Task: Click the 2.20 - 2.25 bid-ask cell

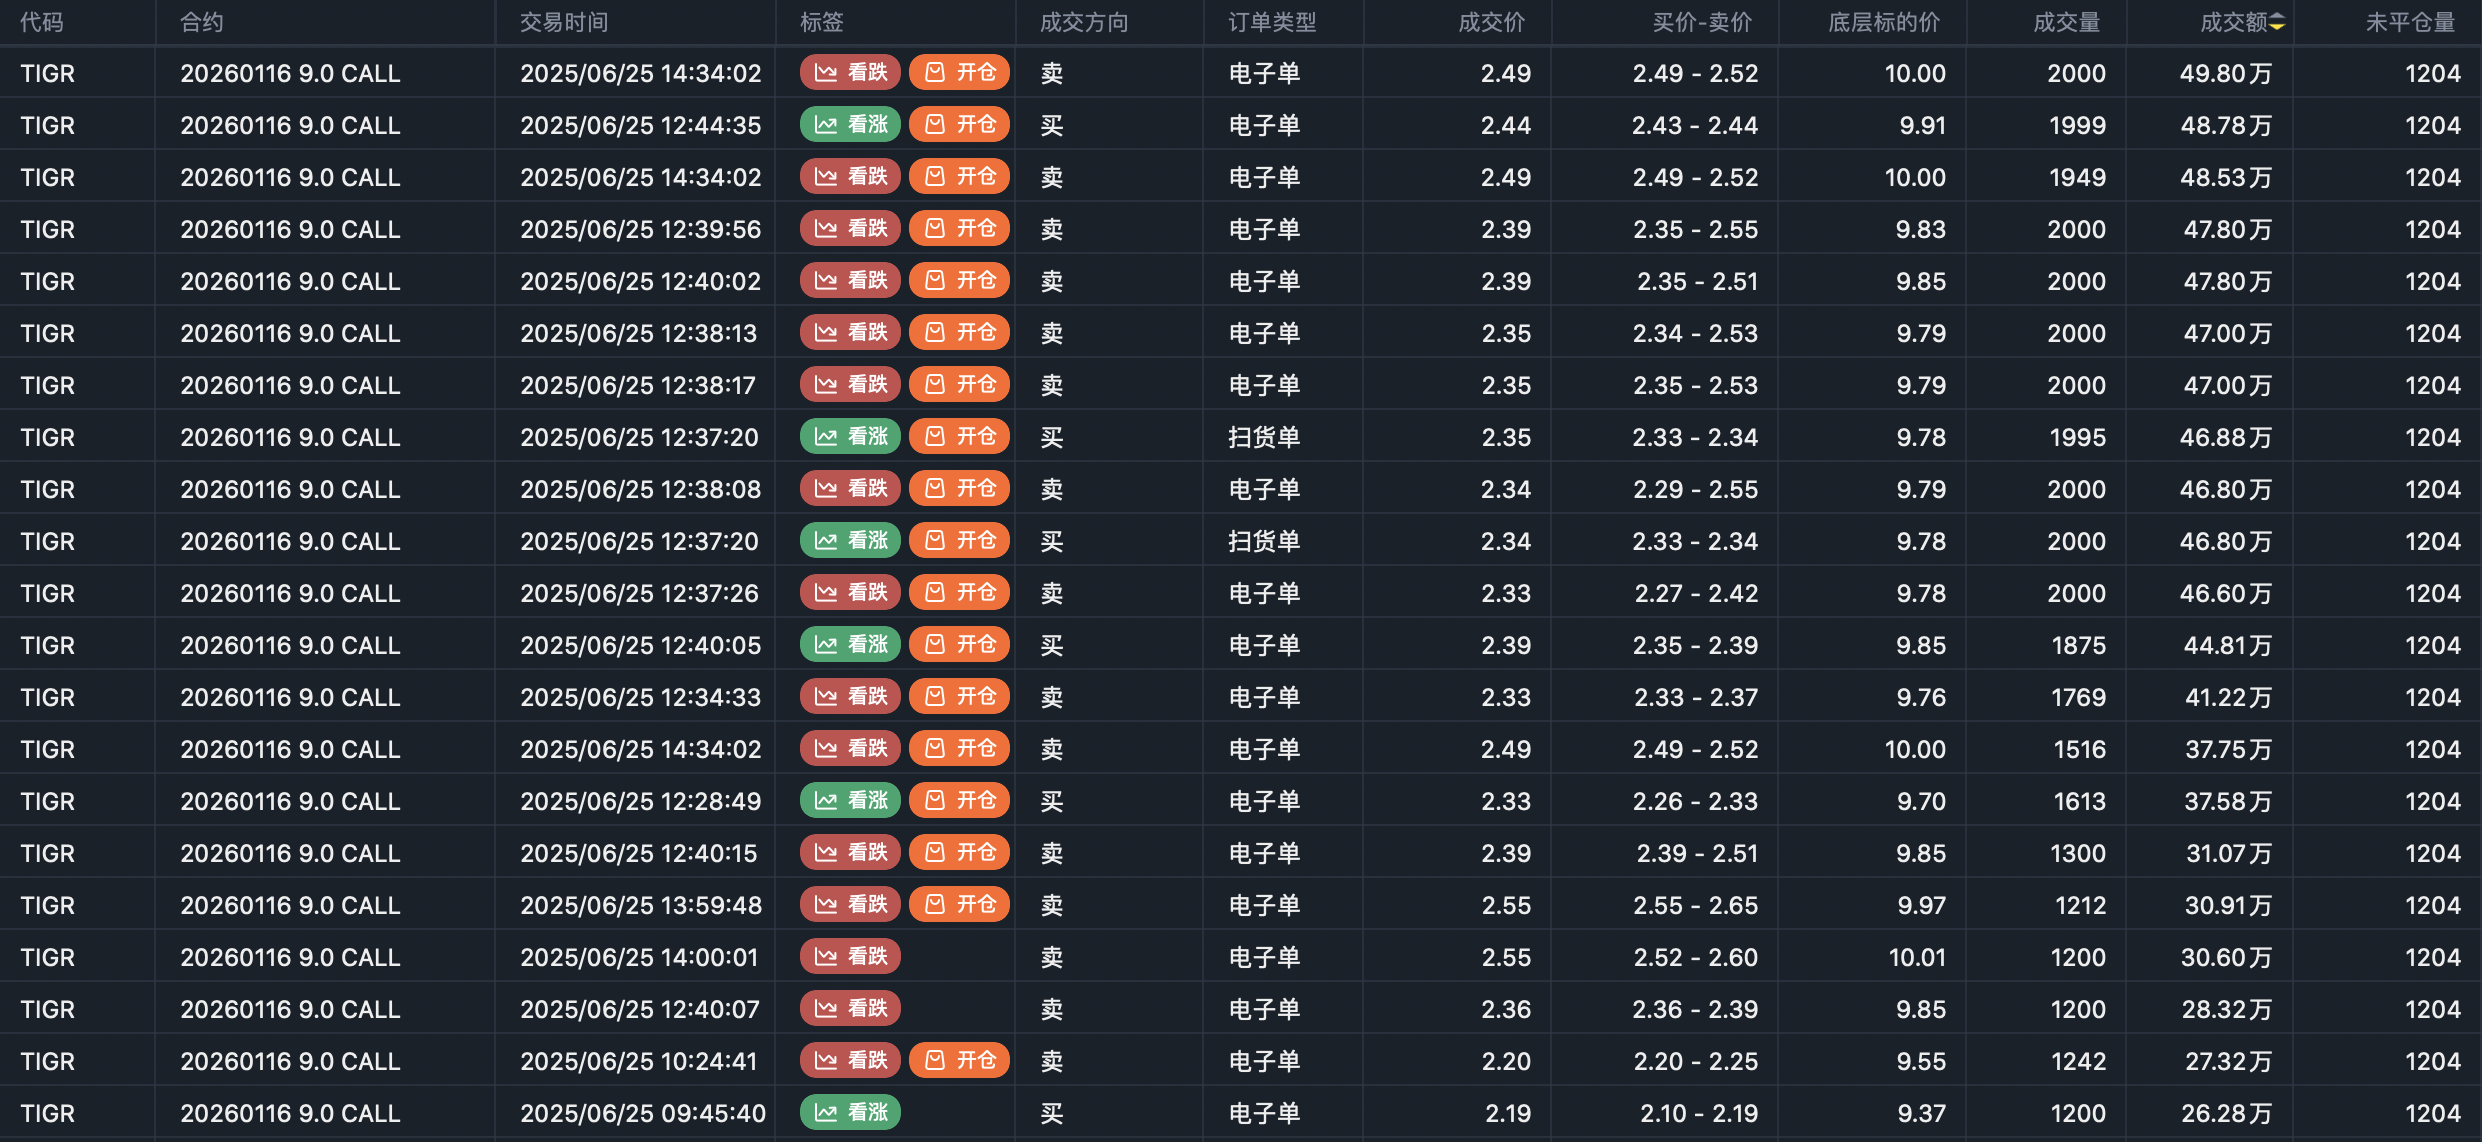Action: [x=1696, y=1061]
